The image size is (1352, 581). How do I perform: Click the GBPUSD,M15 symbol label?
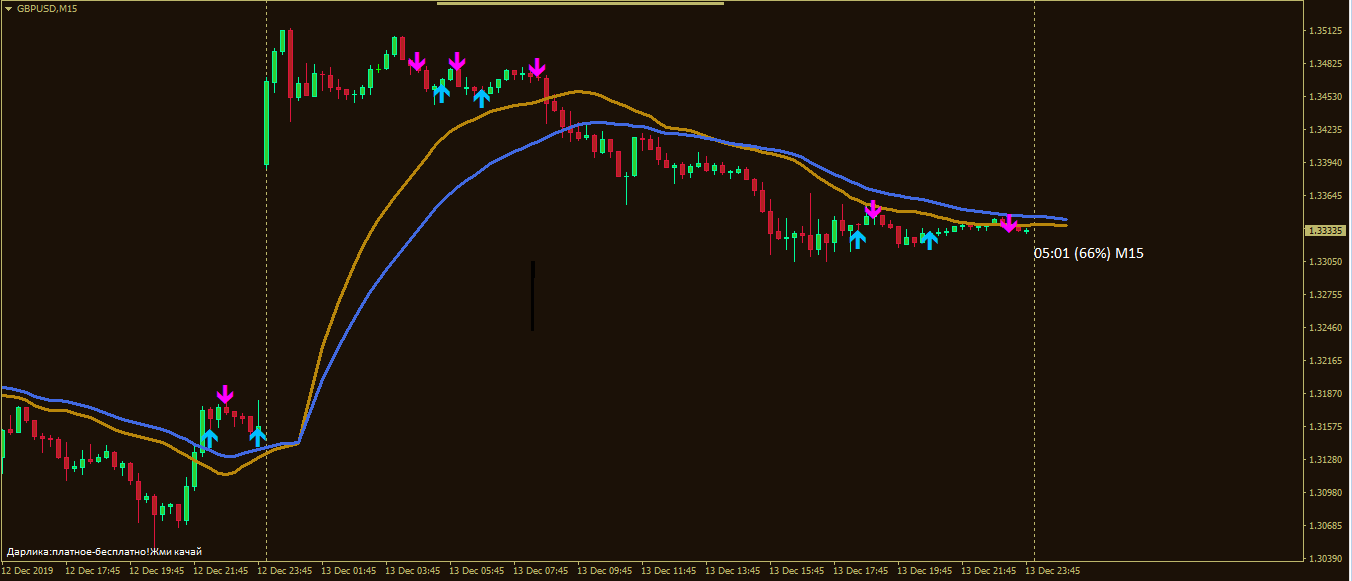pyautogui.click(x=46, y=8)
